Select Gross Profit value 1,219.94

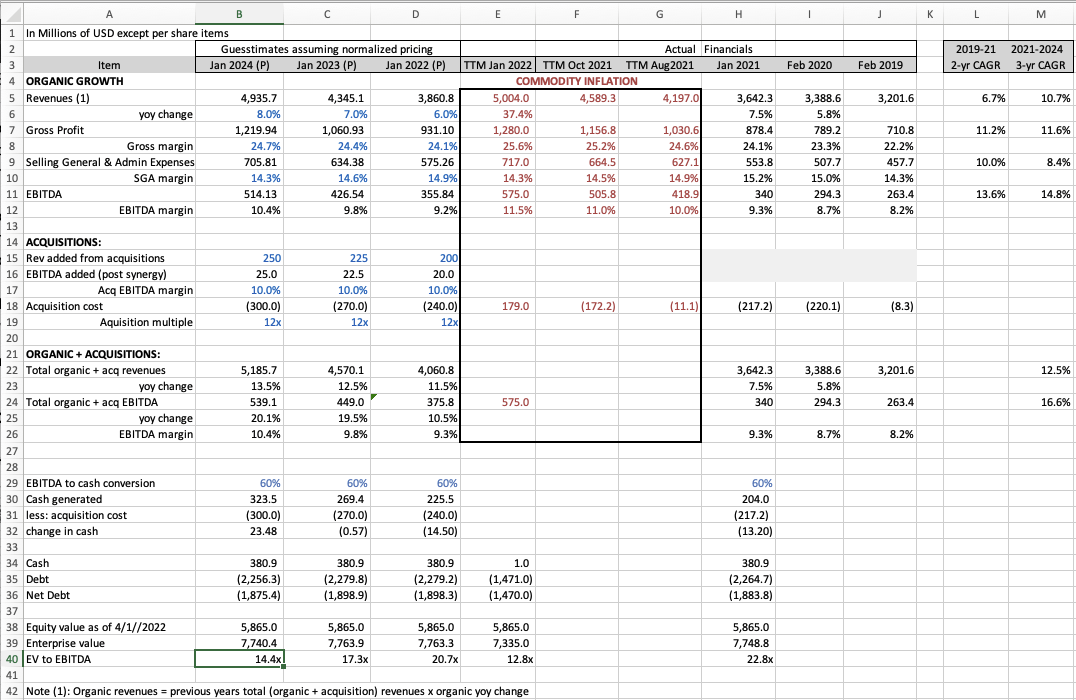click(239, 130)
